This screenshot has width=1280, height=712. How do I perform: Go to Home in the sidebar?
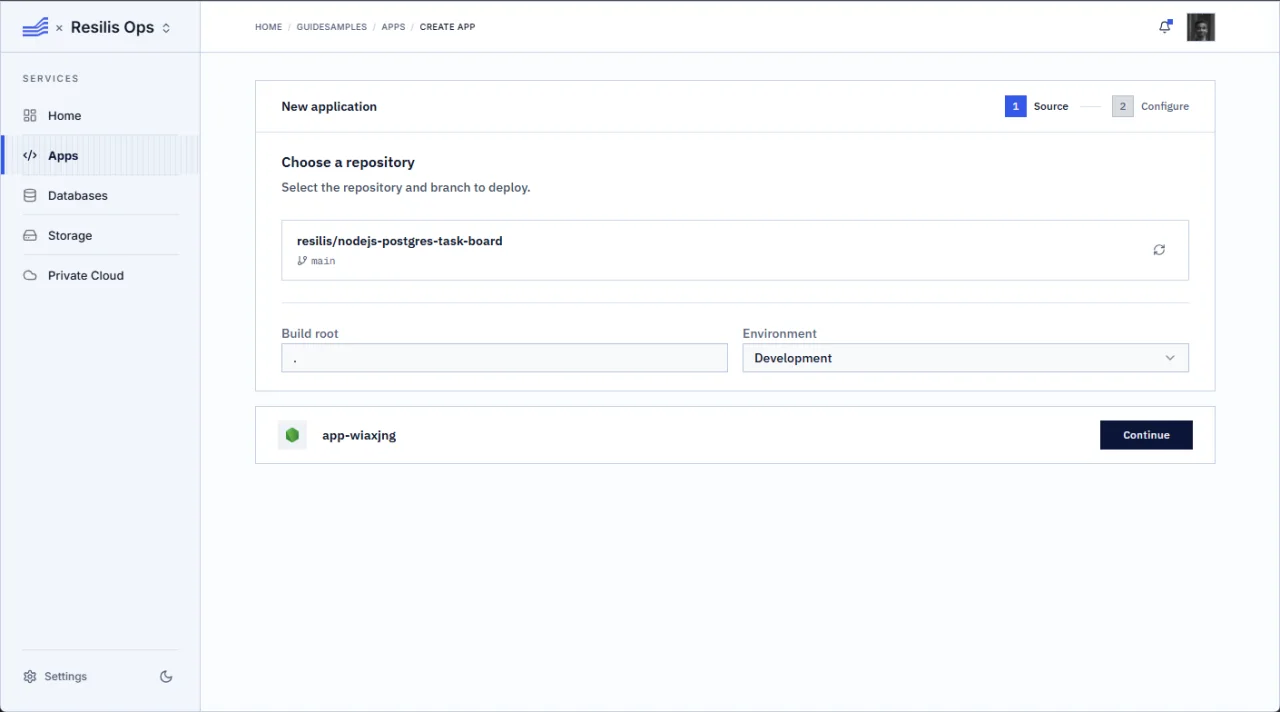[x=100, y=116]
